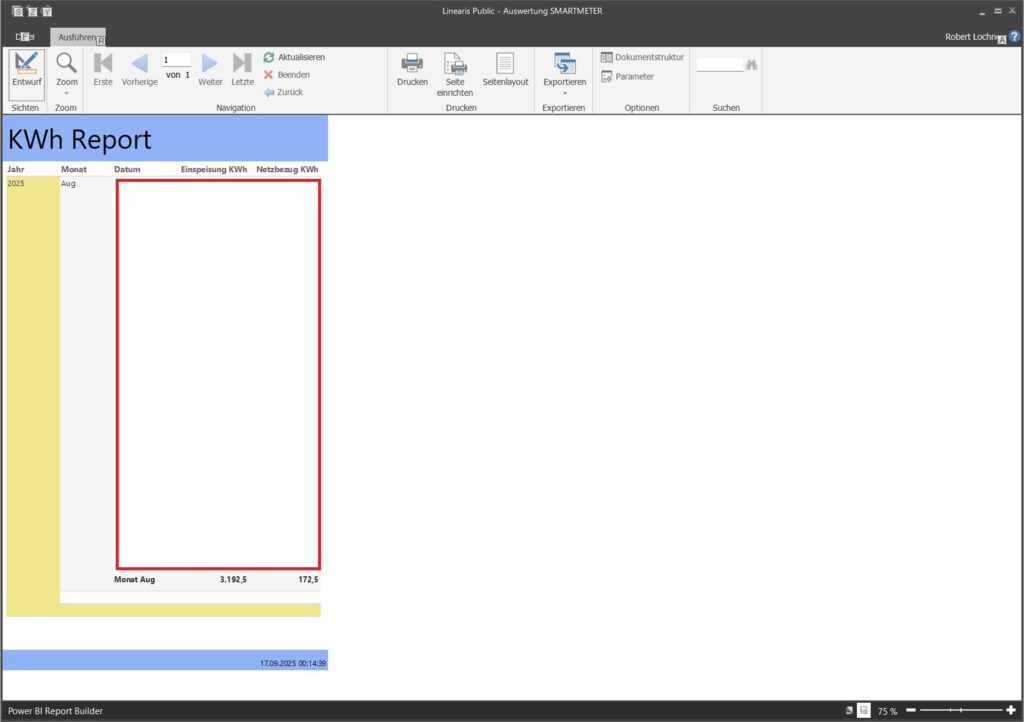The width and height of the screenshot is (1024, 722).
Task: Switch to Entwurf design view
Action: point(27,70)
